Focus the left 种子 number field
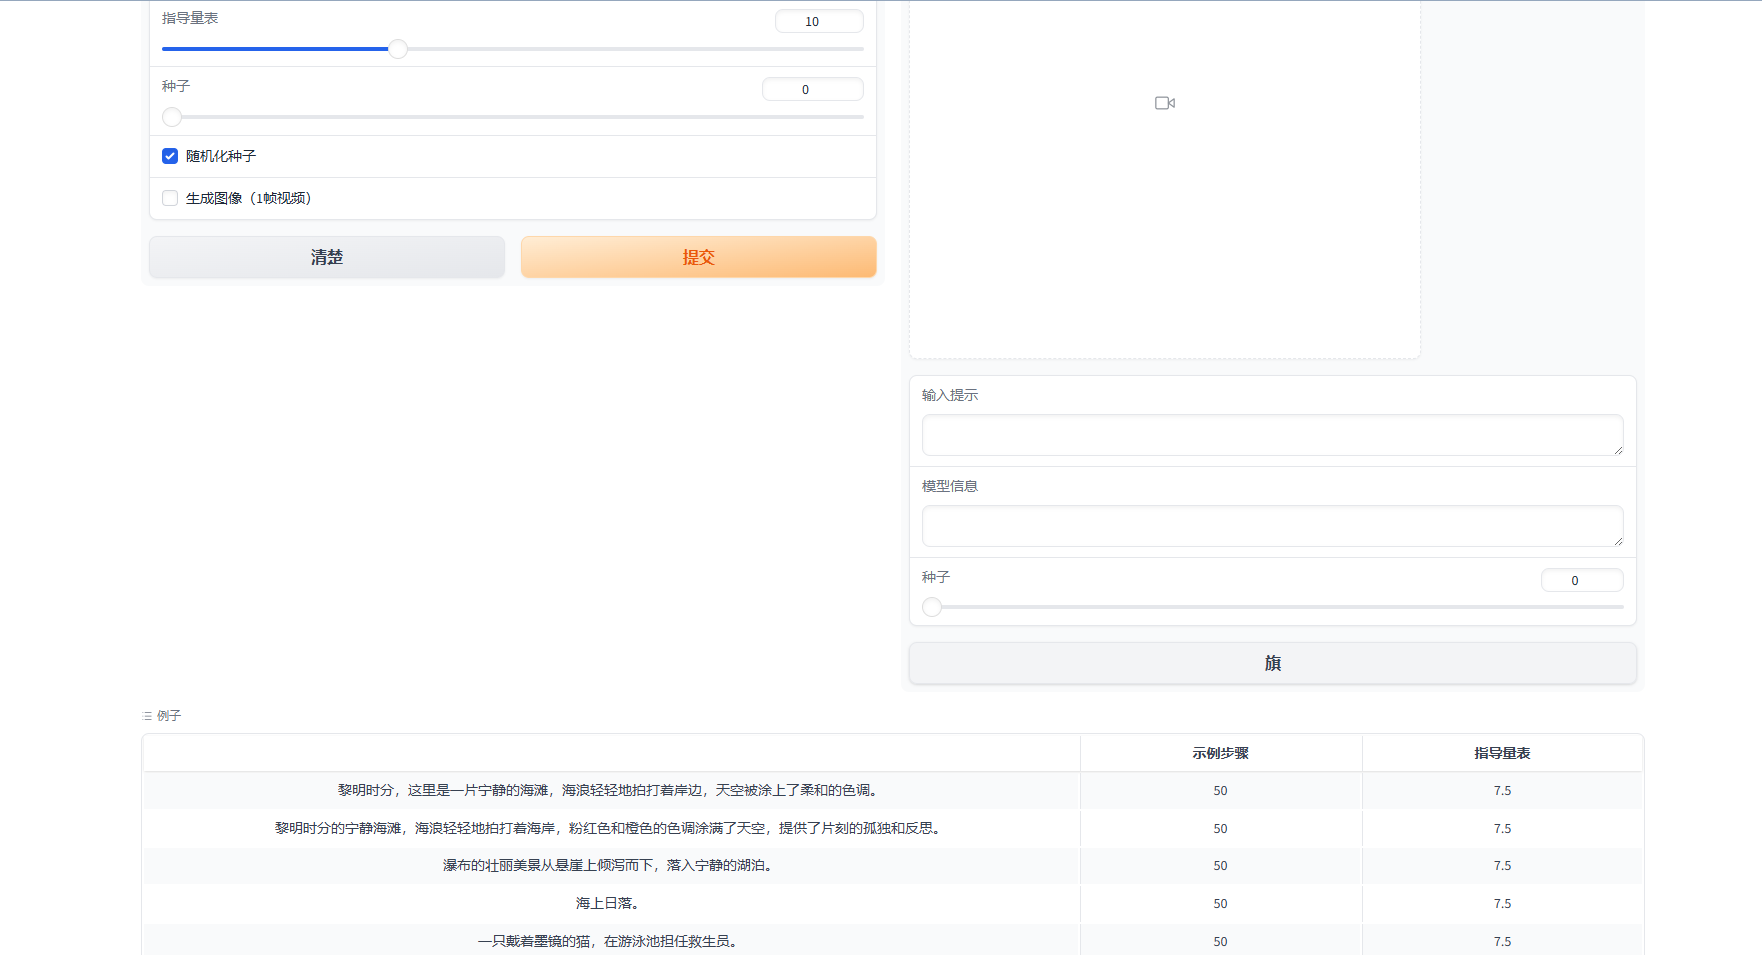1762x955 pixels. click(813, 89)
